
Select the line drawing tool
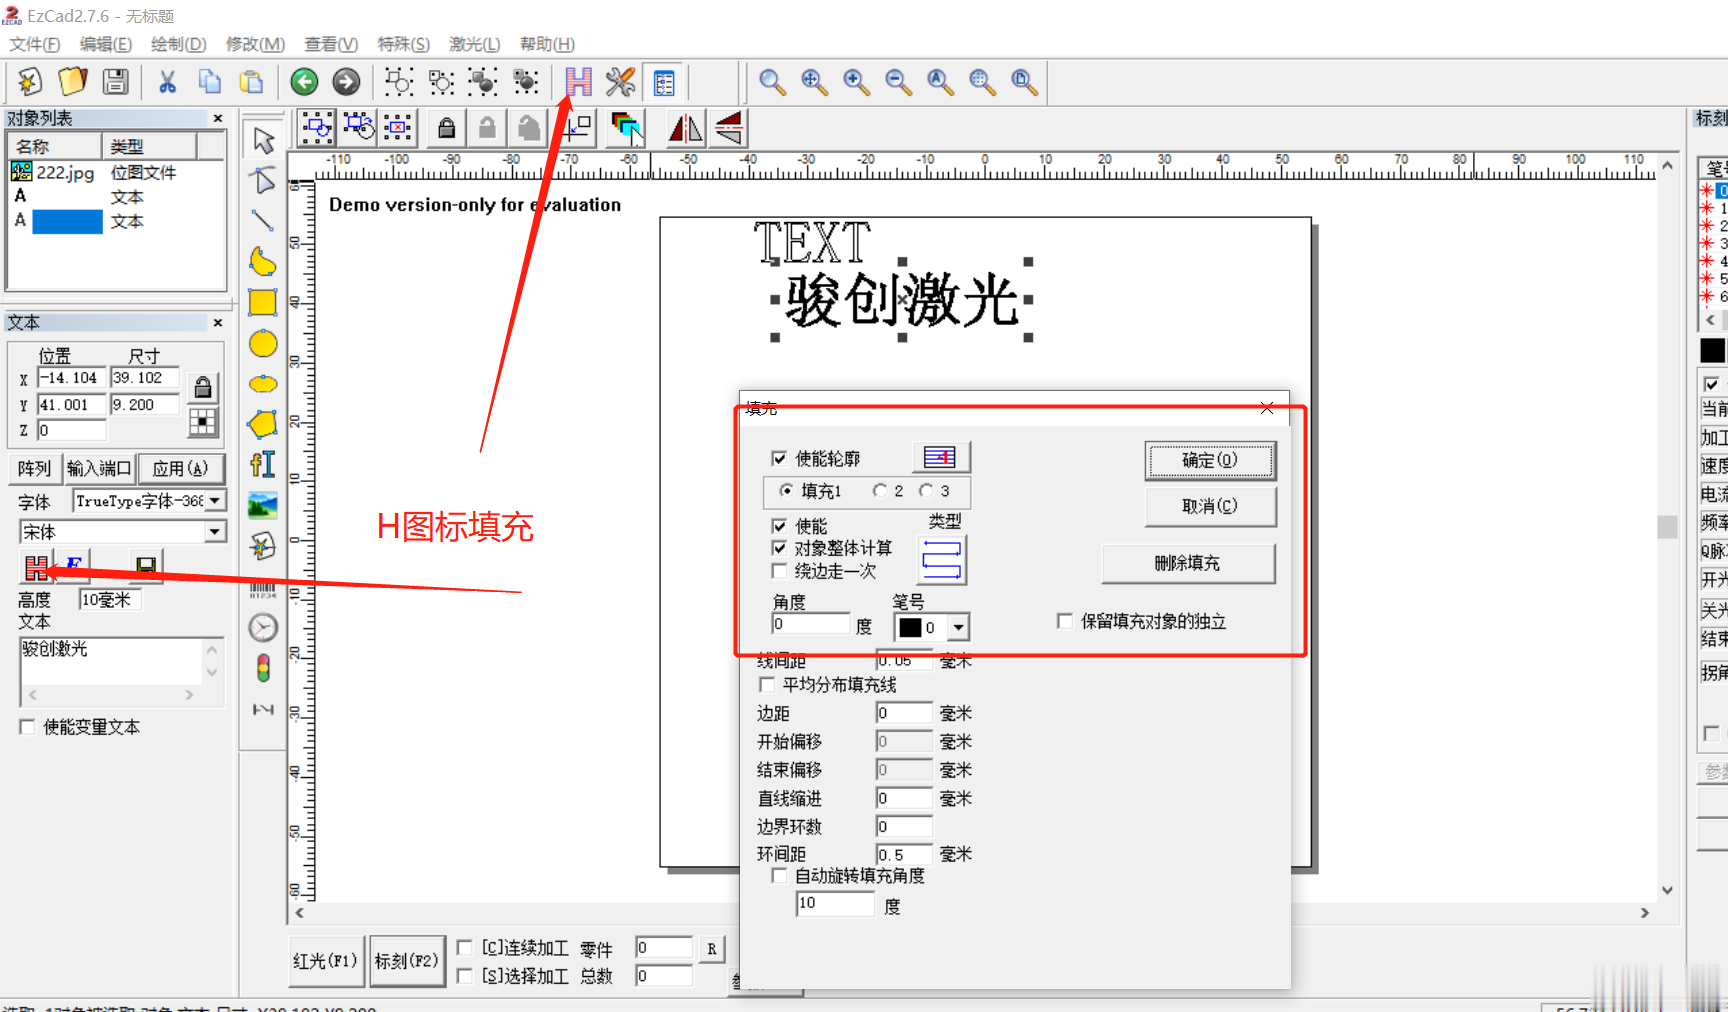point(263,221)
